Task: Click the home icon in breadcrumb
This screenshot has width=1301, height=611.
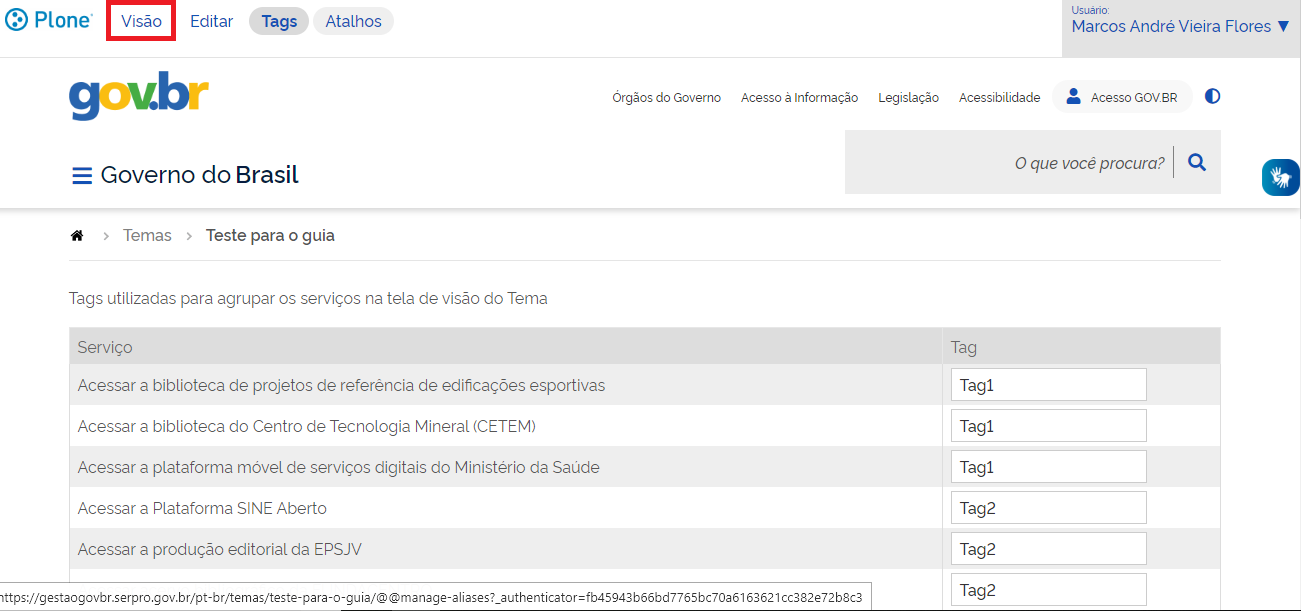Action: click(76, 236)
